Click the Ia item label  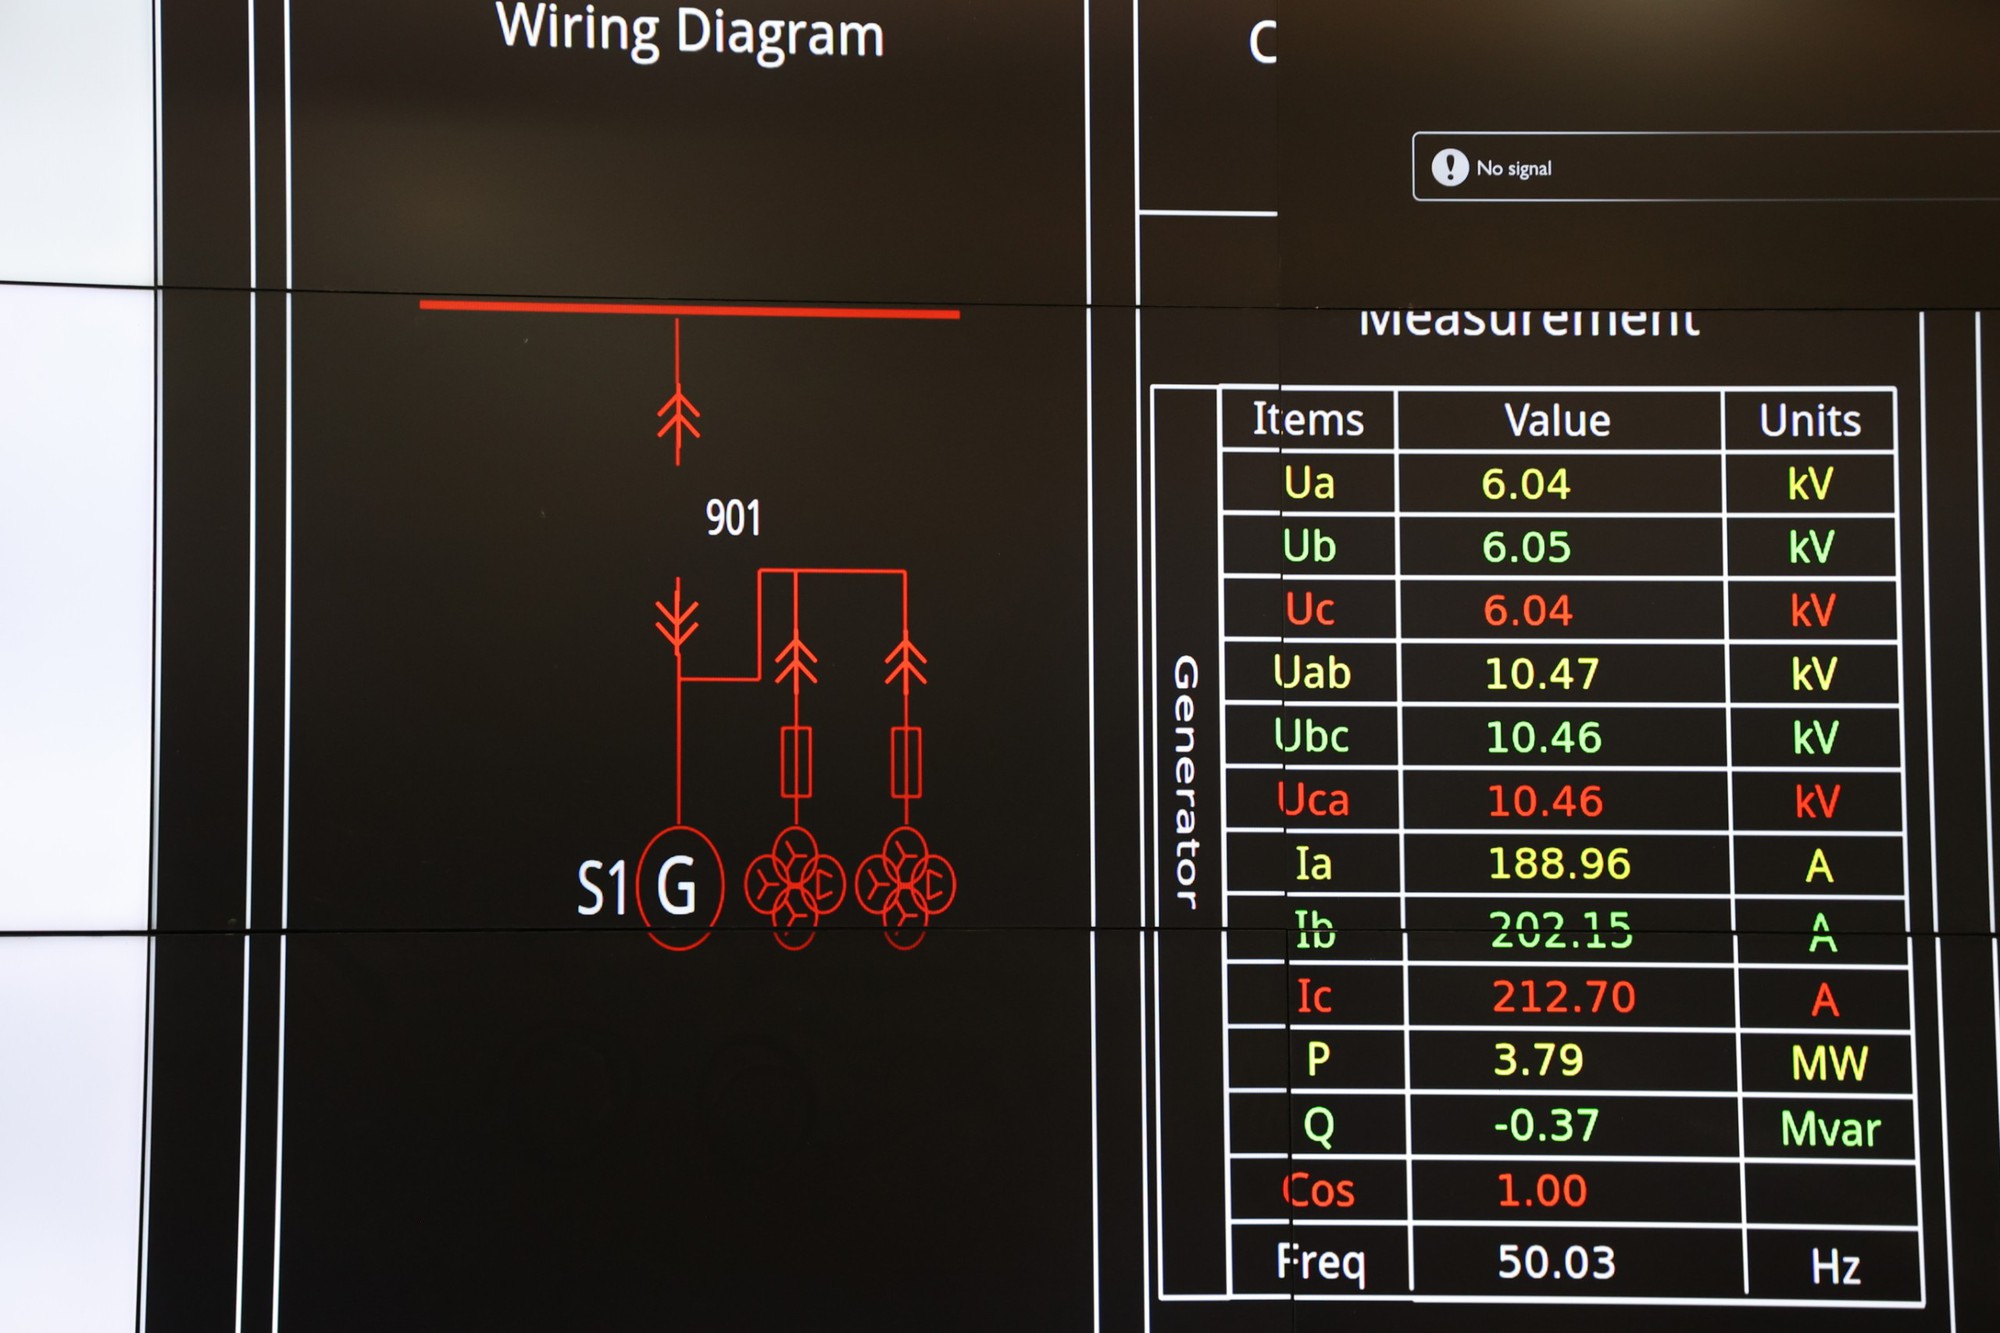point(1314,864)
